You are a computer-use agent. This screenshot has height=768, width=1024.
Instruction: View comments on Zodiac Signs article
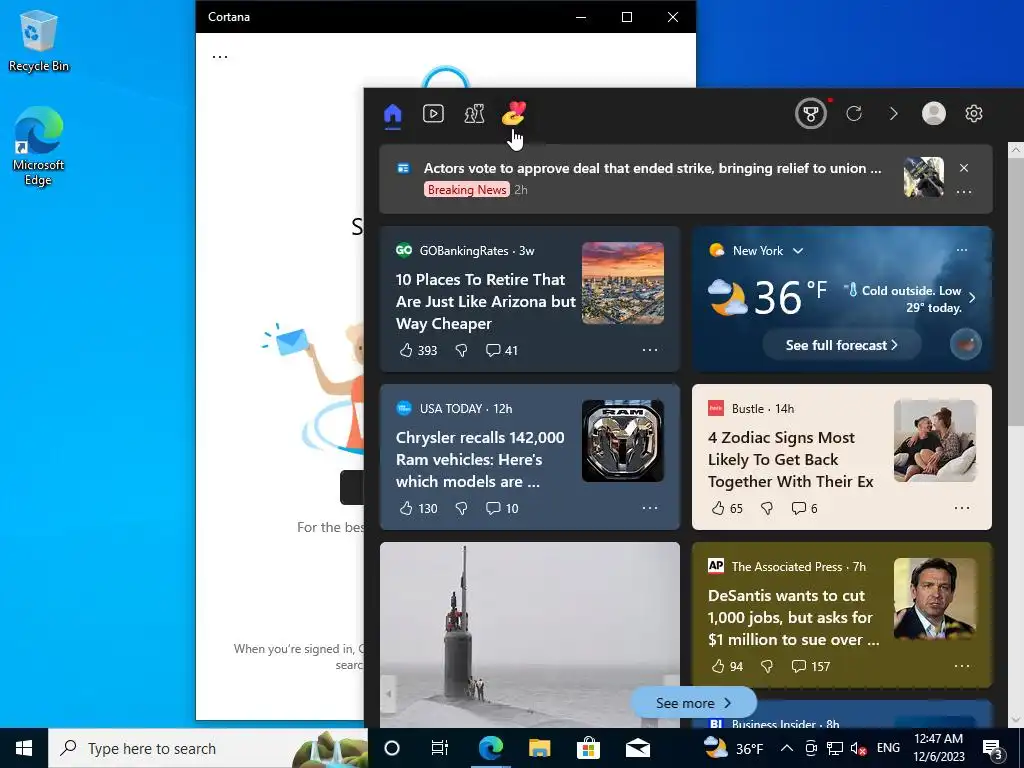point(804,509)
